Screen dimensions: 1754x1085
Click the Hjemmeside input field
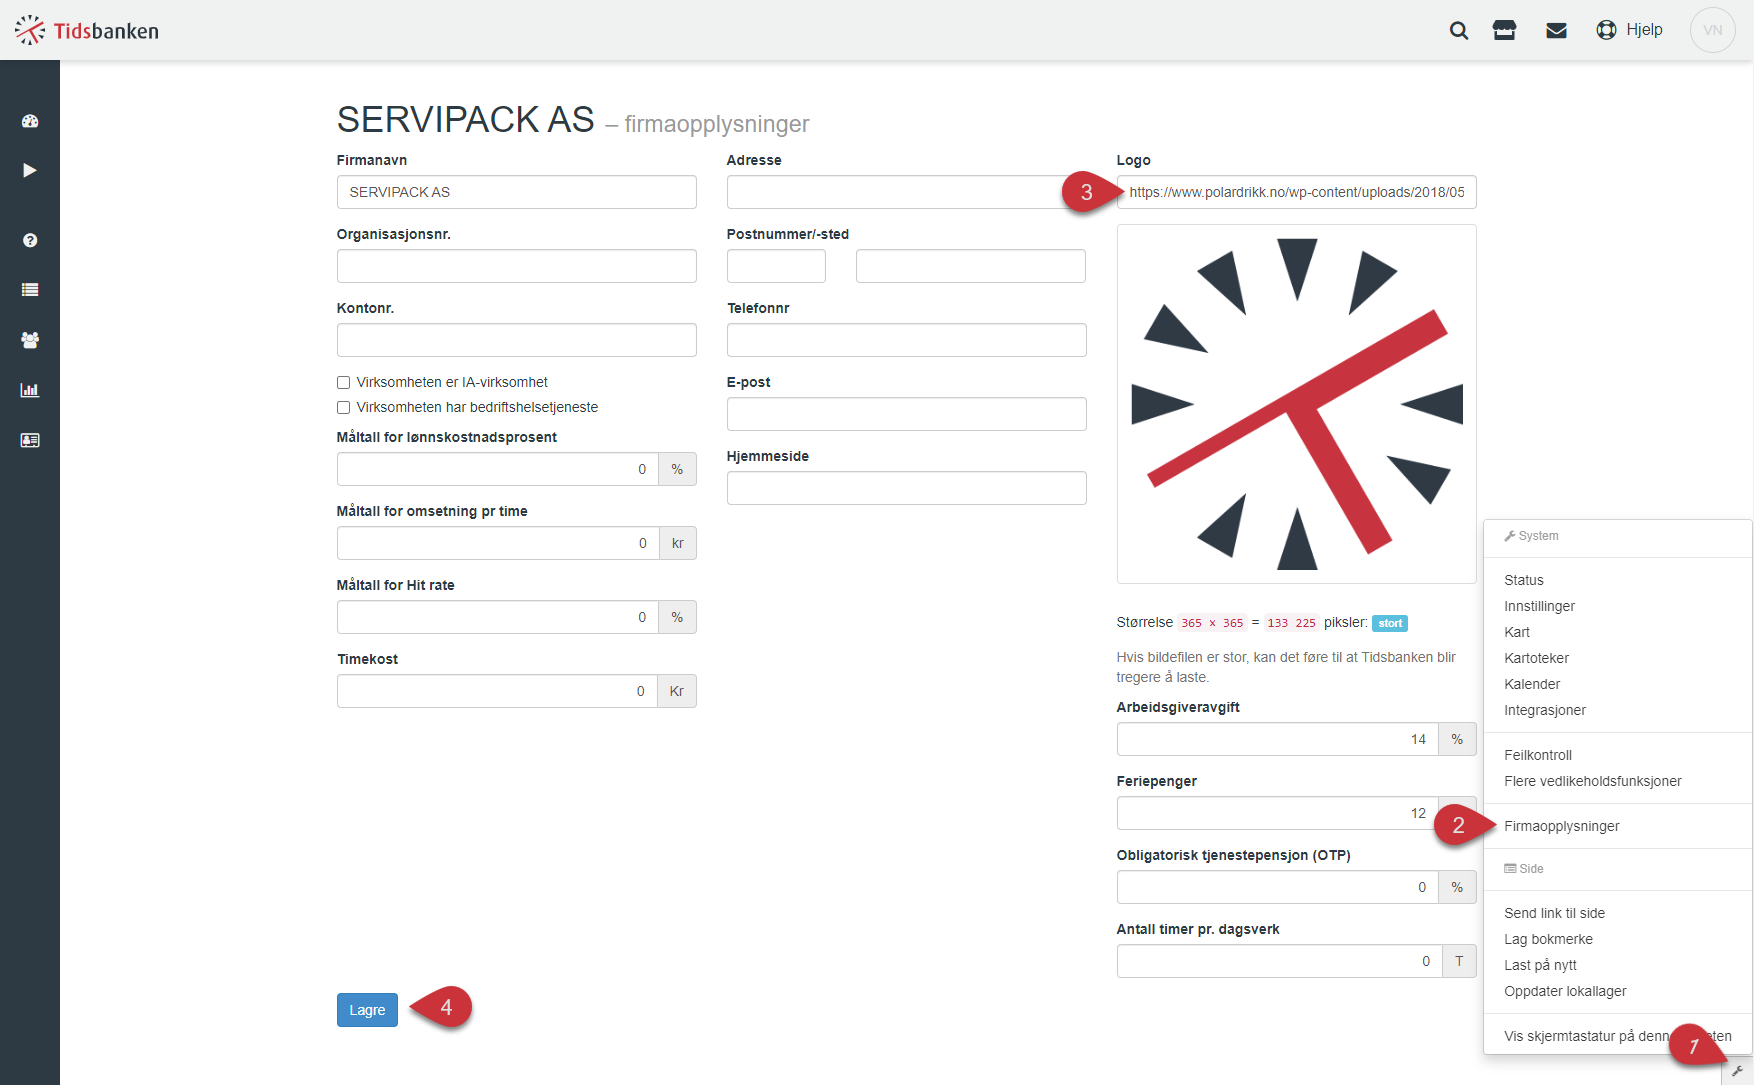point(906,488)
